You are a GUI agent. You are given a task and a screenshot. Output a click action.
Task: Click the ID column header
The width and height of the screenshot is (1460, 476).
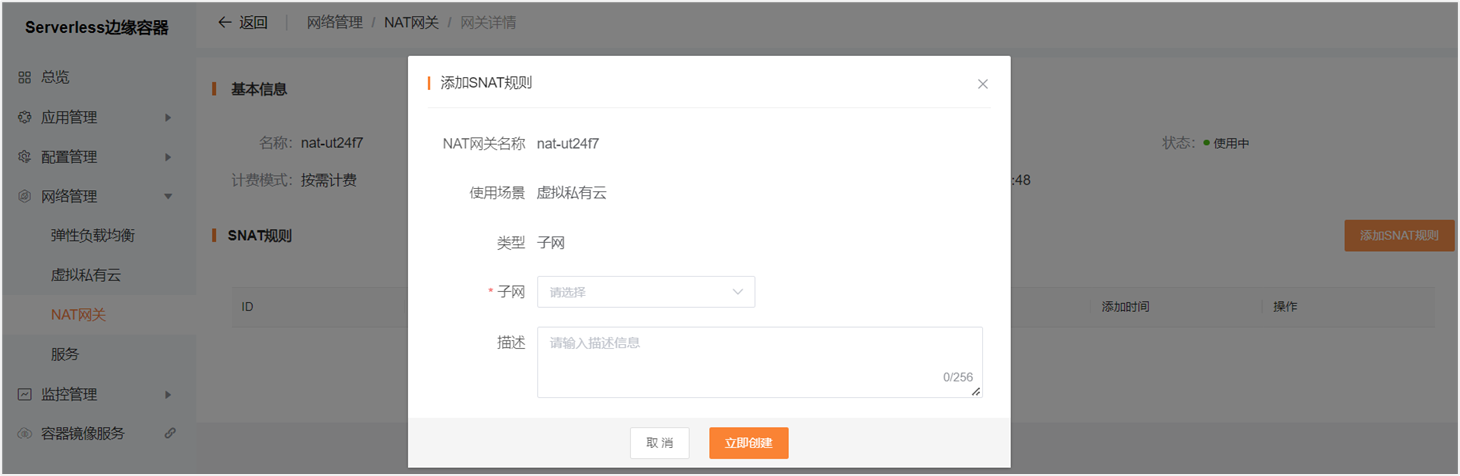248,307
